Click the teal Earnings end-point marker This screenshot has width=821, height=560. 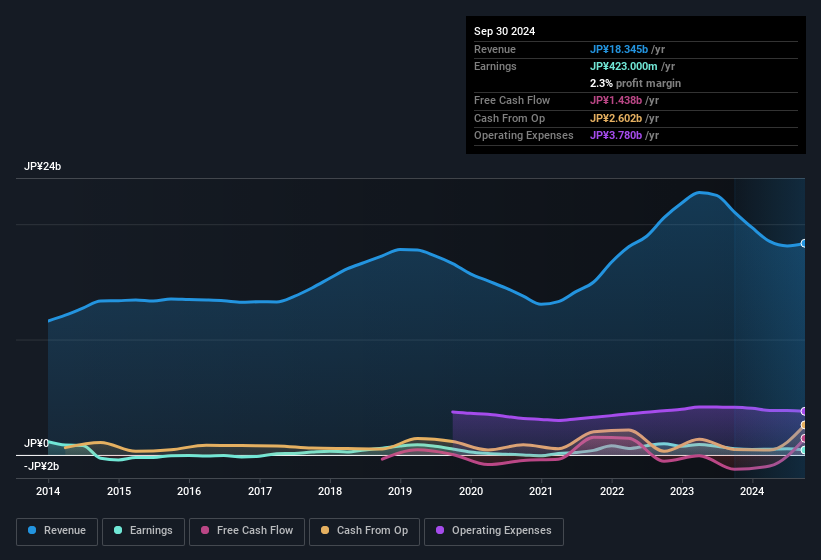click(804, 450)
